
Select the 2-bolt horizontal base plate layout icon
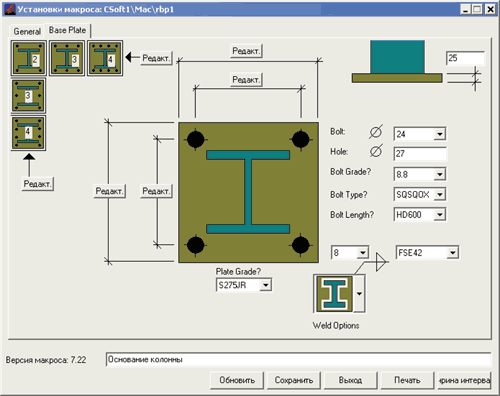tap(28, 58)
